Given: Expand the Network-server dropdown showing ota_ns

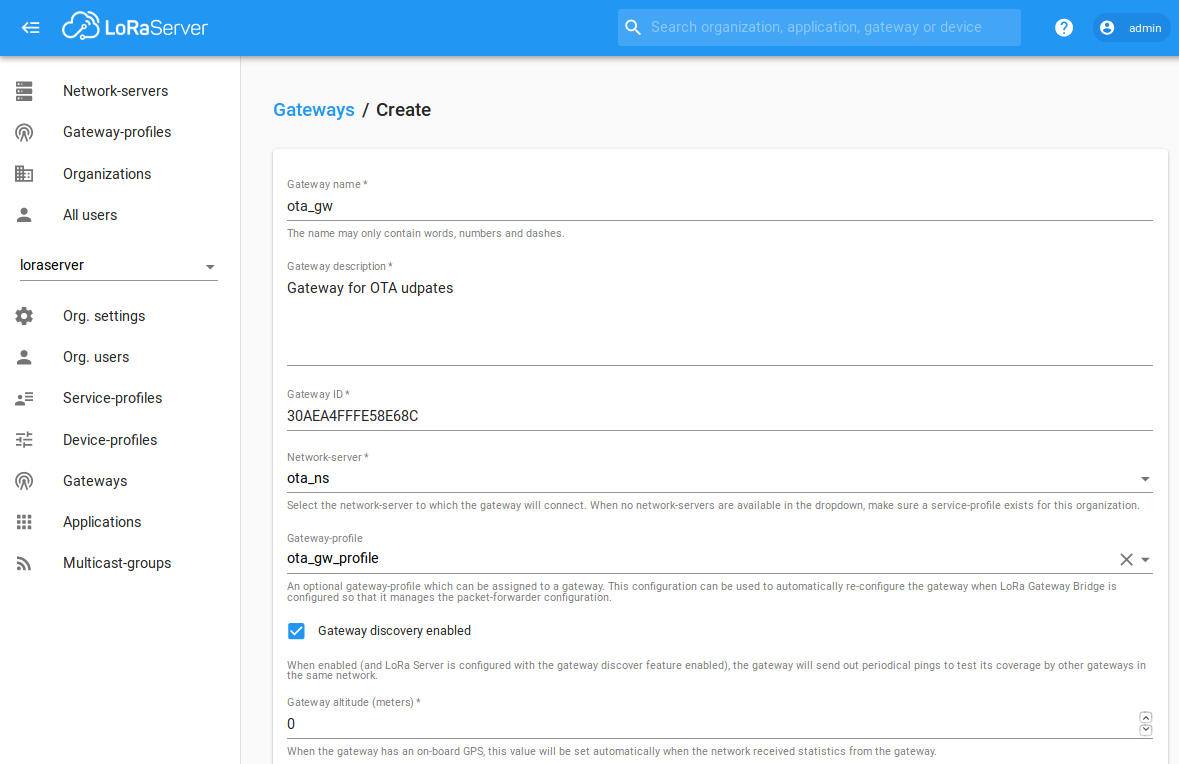Looking at the screenshot, I should [x=1145, y=478].
